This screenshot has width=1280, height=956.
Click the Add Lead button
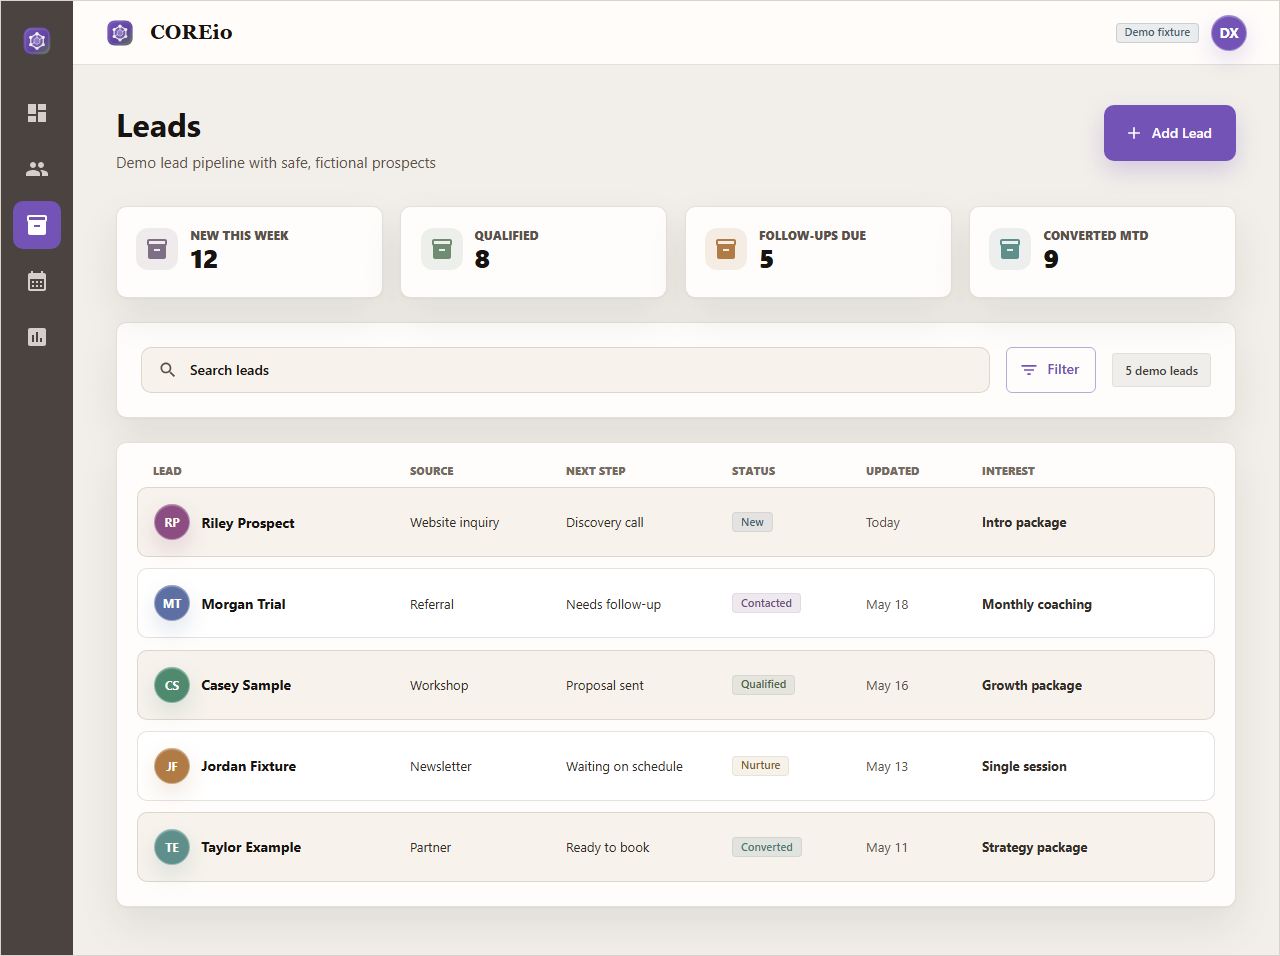[1170, 133]
